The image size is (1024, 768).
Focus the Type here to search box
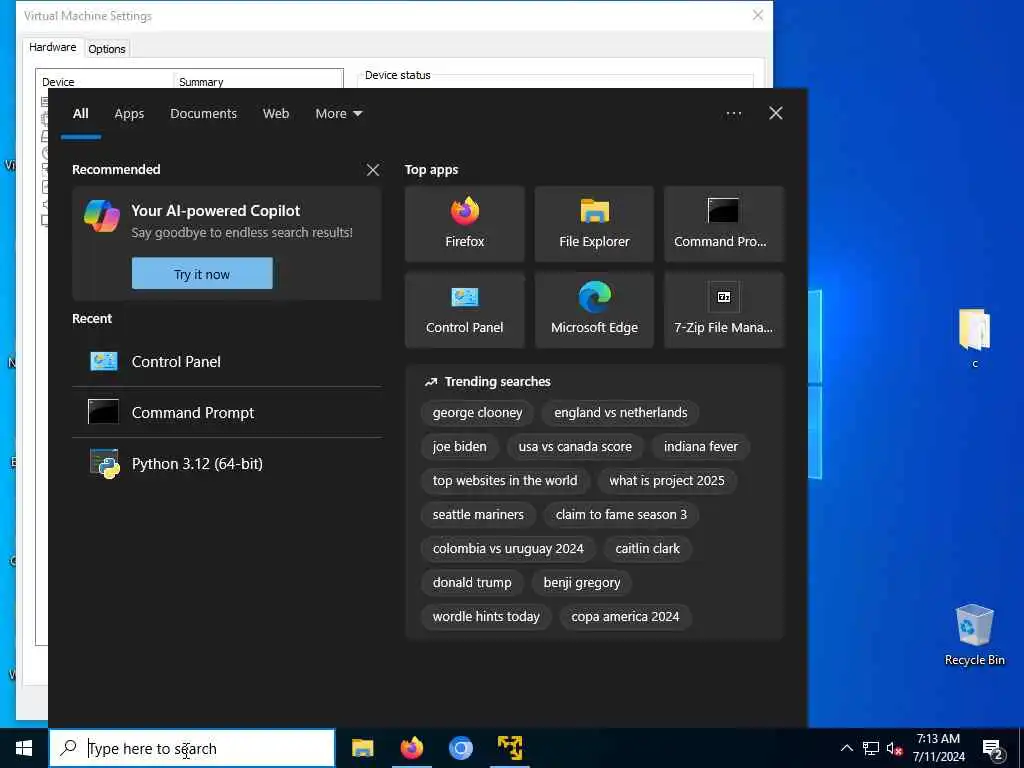192,748
